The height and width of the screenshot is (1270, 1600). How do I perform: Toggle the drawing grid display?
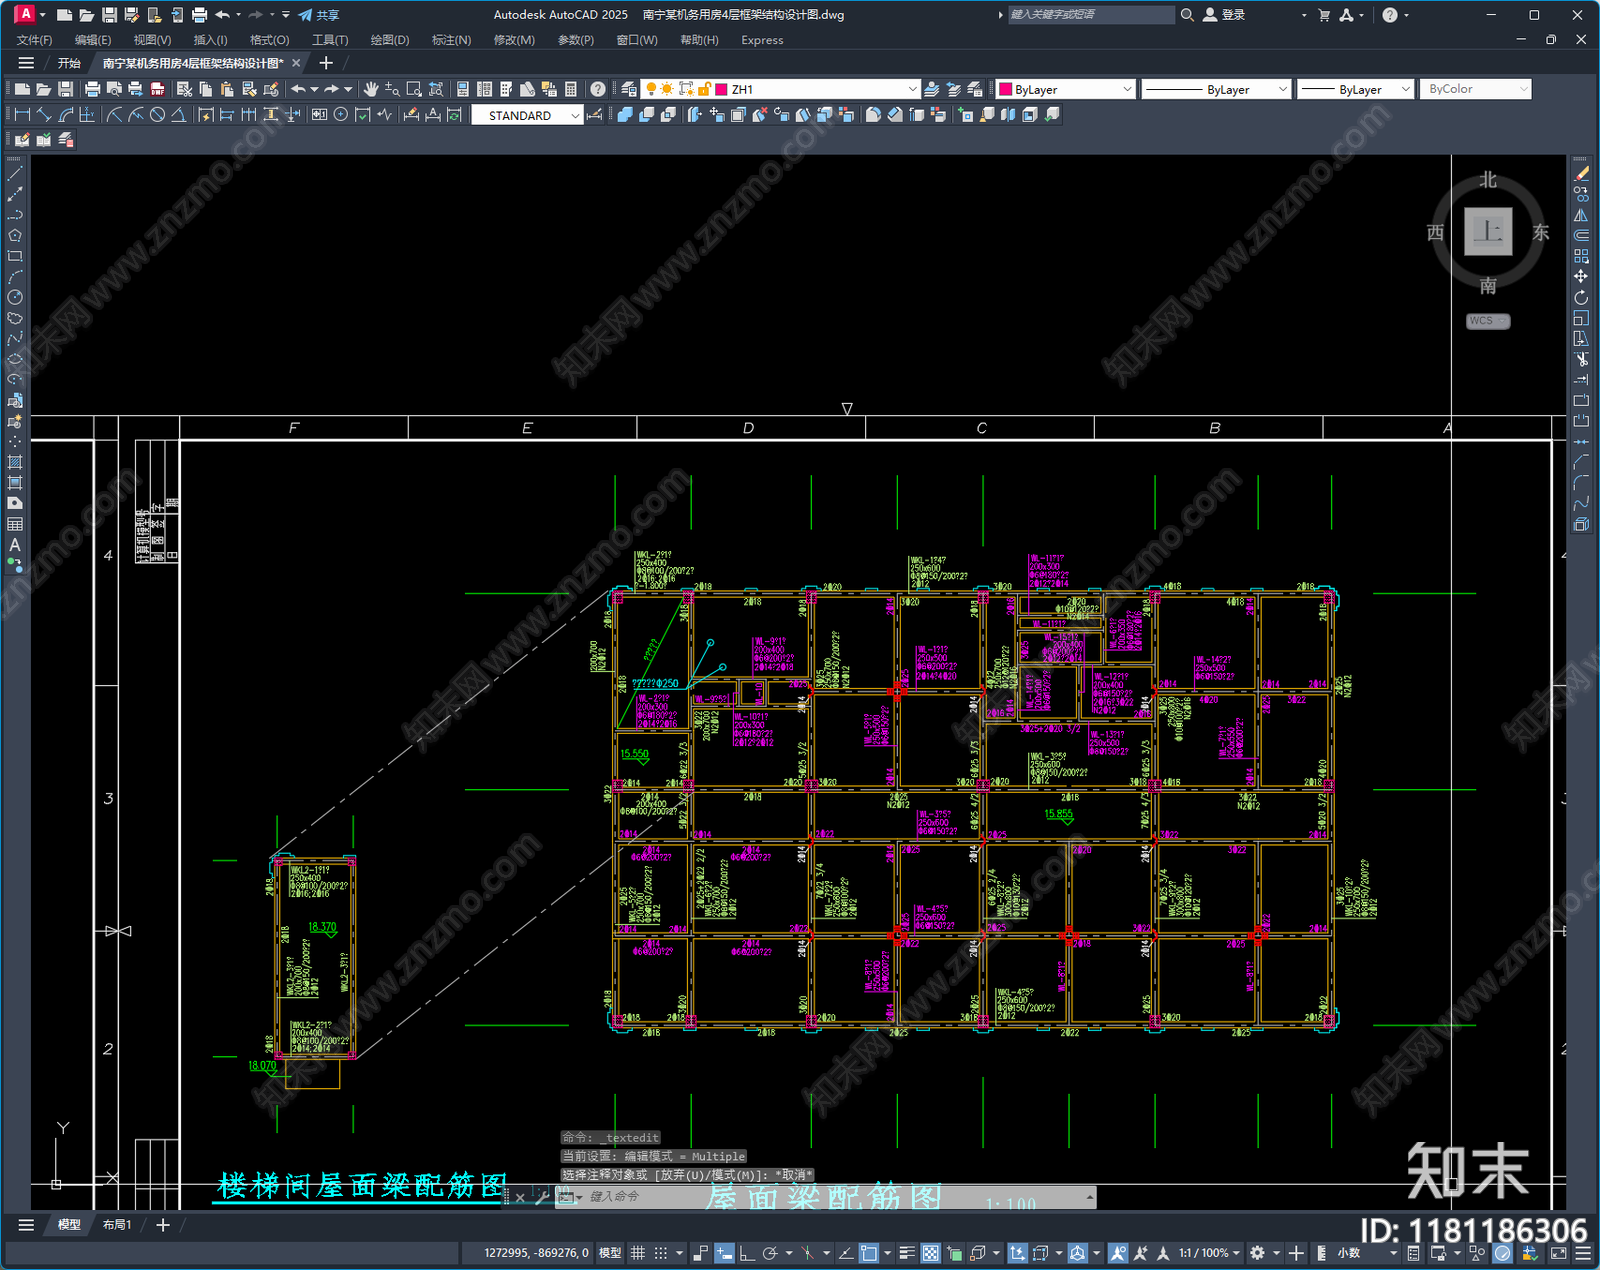[637, 1253]
